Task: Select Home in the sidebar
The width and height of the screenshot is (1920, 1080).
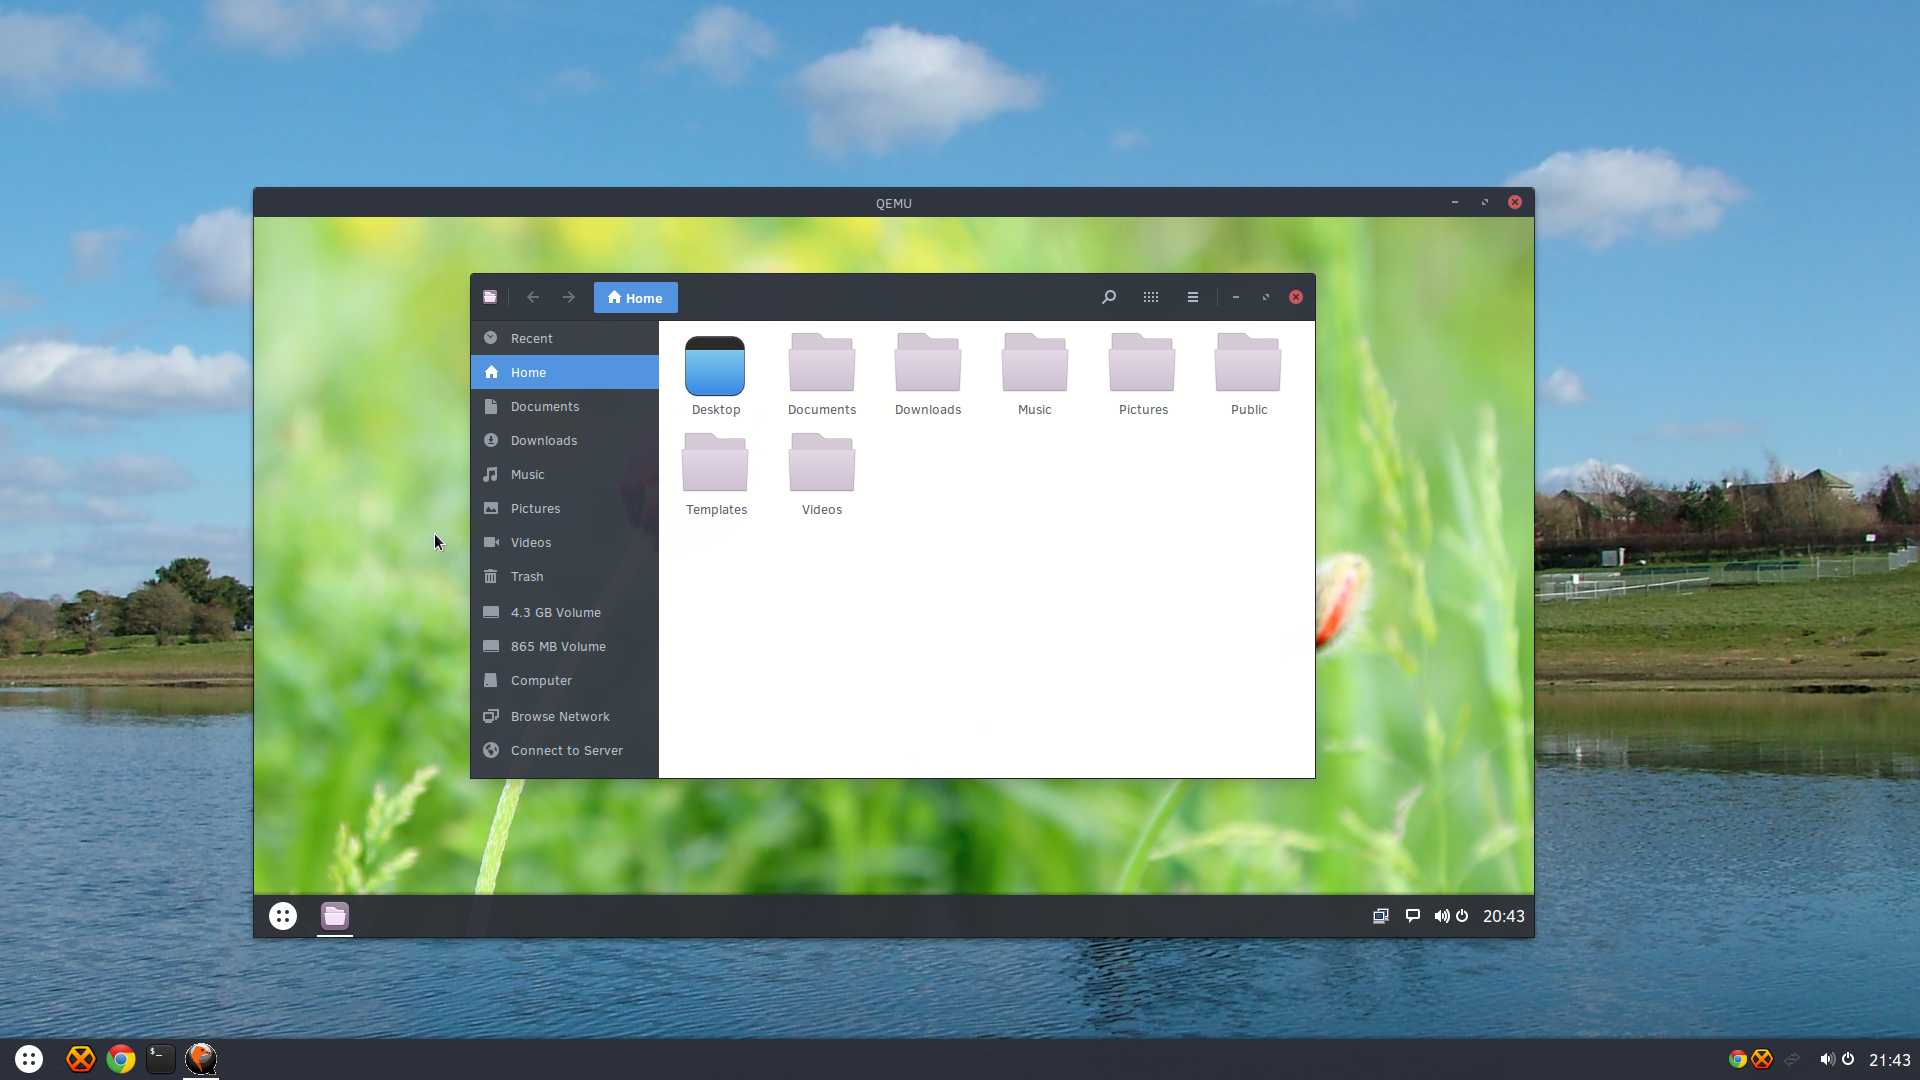Action: 564,372
